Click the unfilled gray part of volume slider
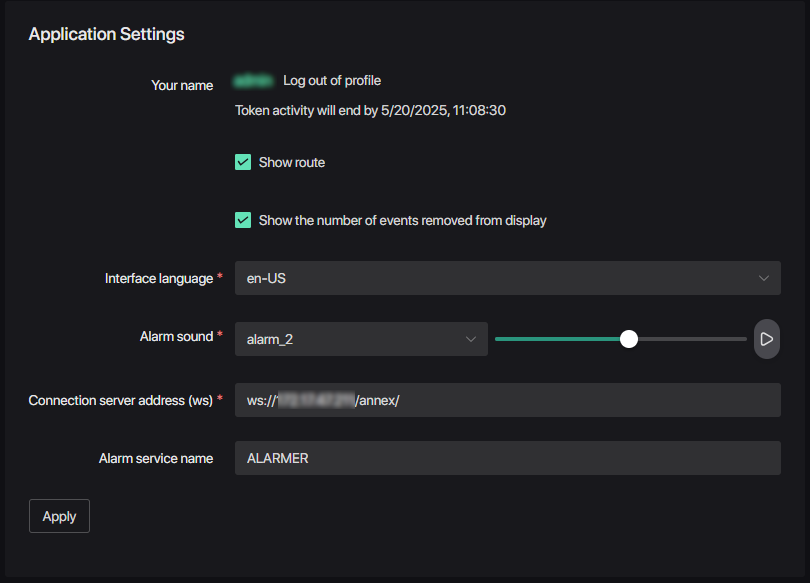 pos(692,339)
